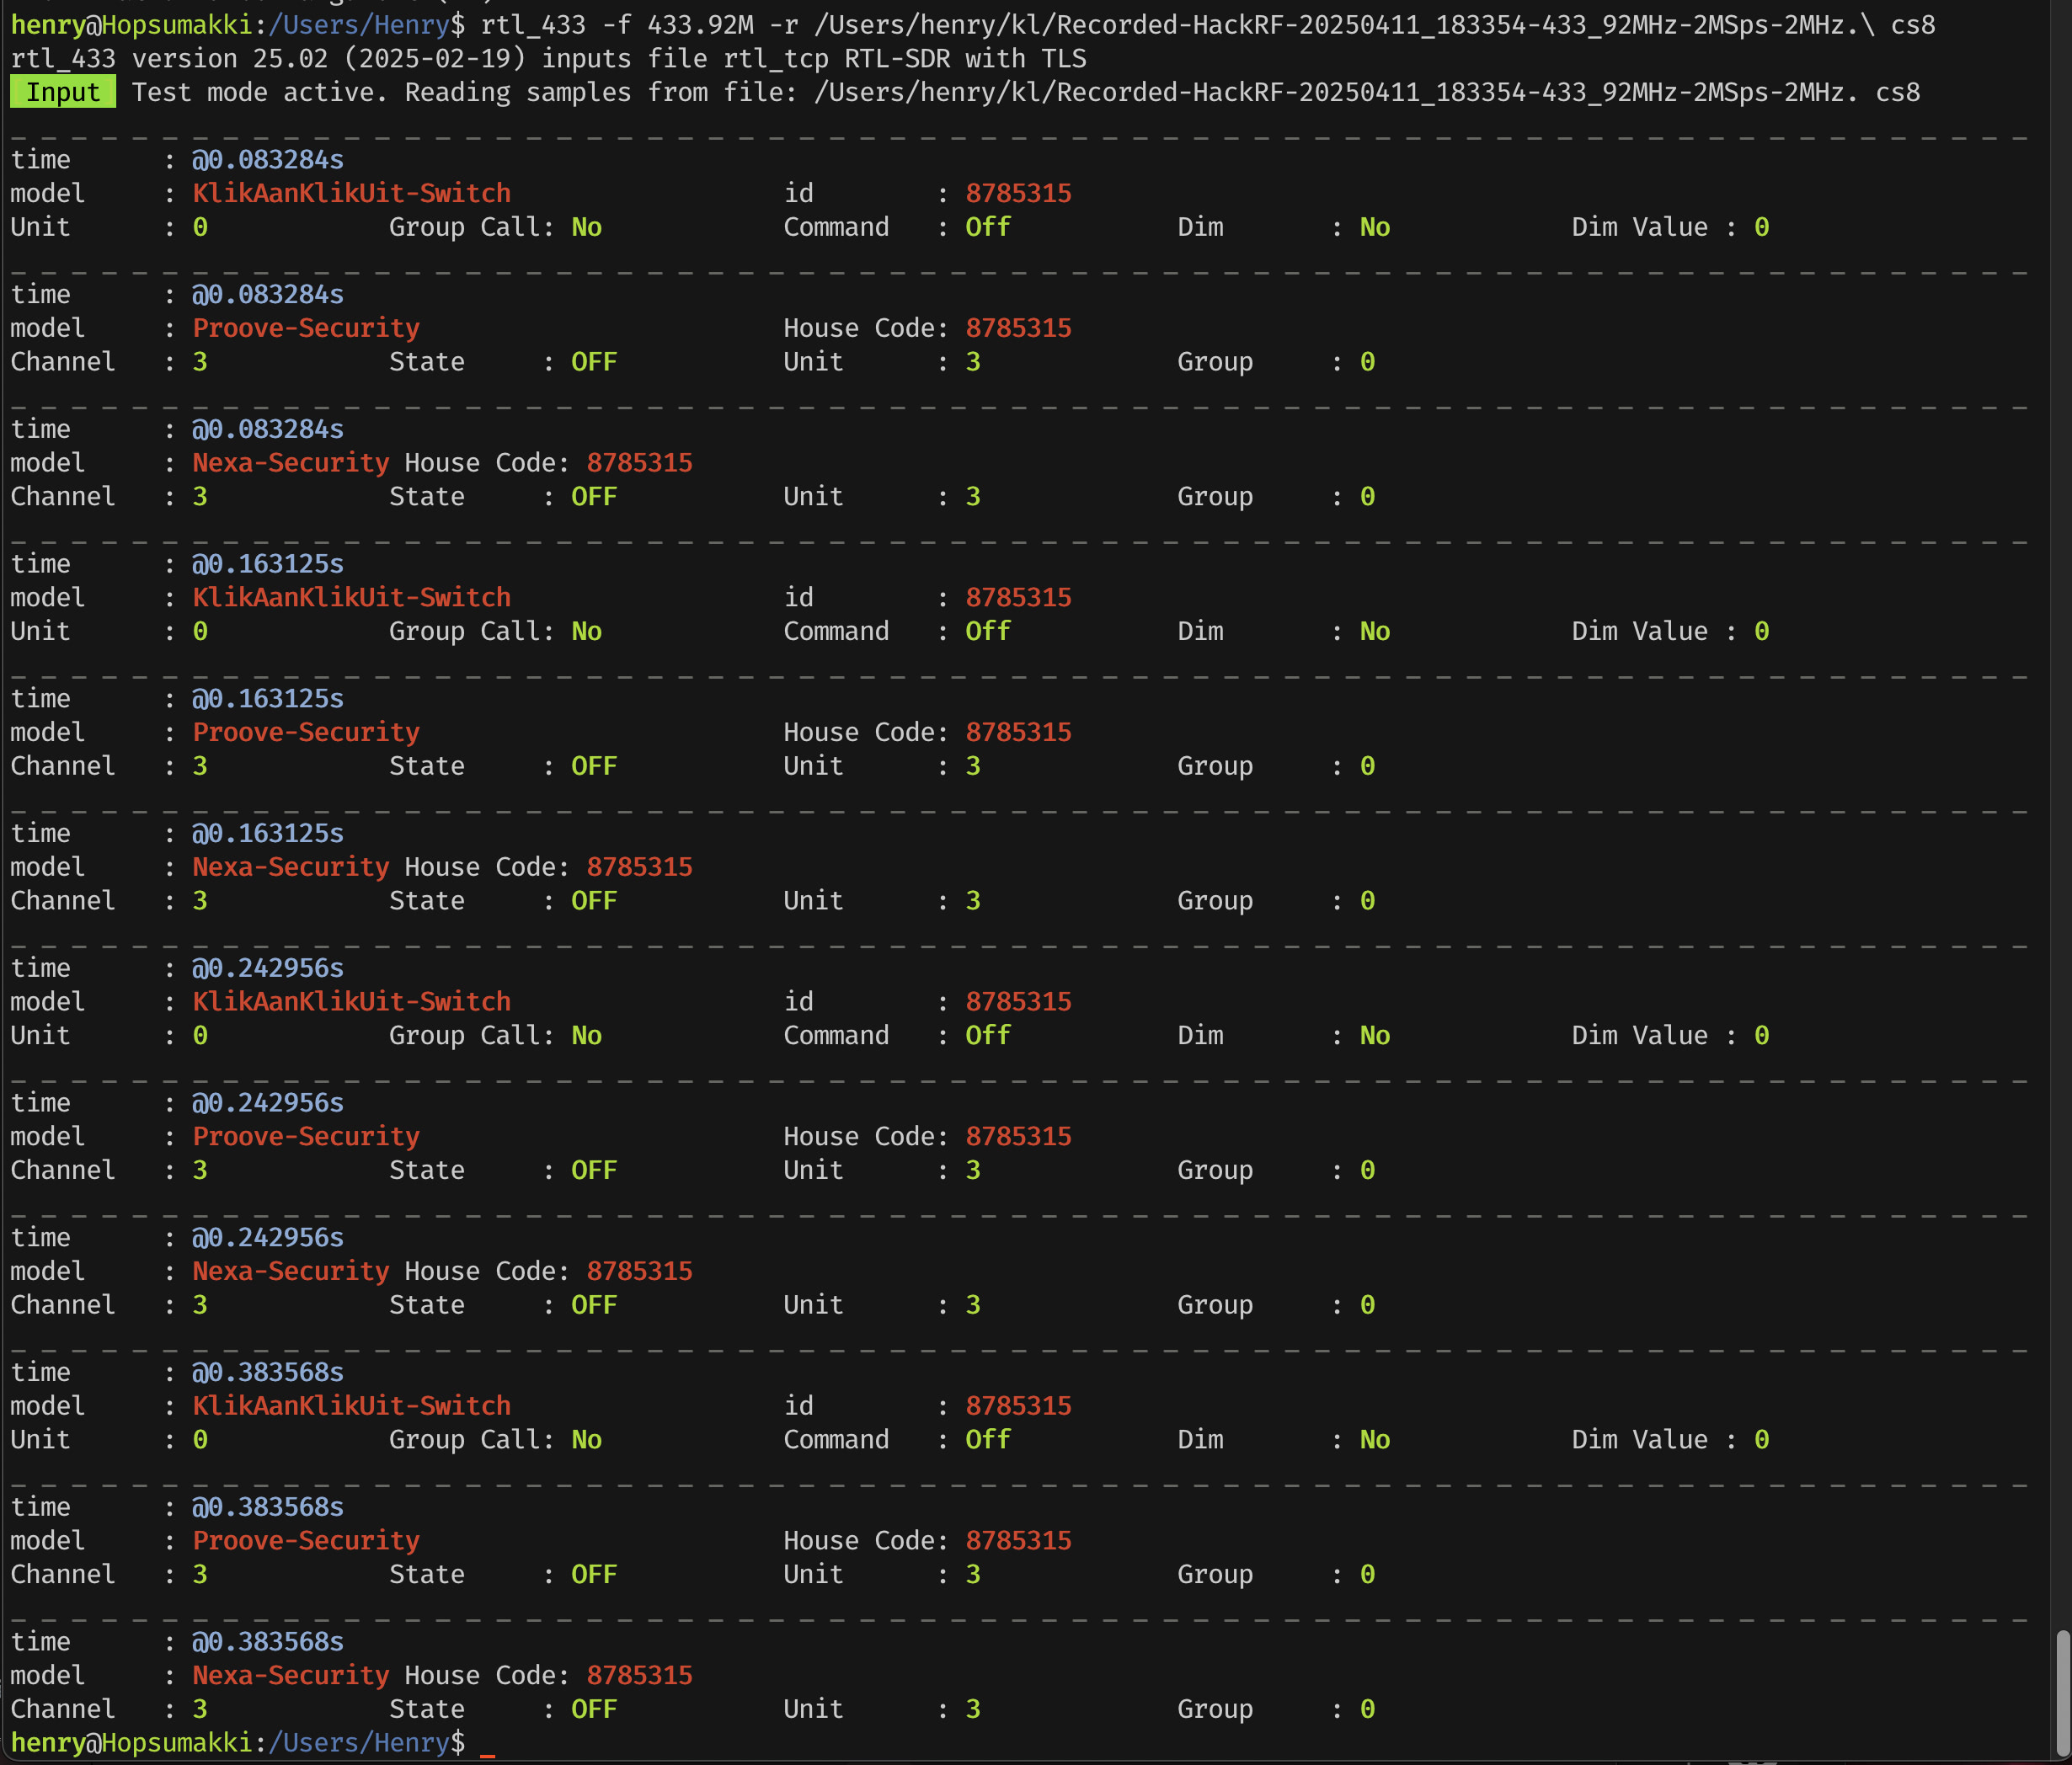Click Proove-Security model in 0.242956s record
This screenshot has width=2072, height=1765.
pyautogui.click(x=305, y=1136)
